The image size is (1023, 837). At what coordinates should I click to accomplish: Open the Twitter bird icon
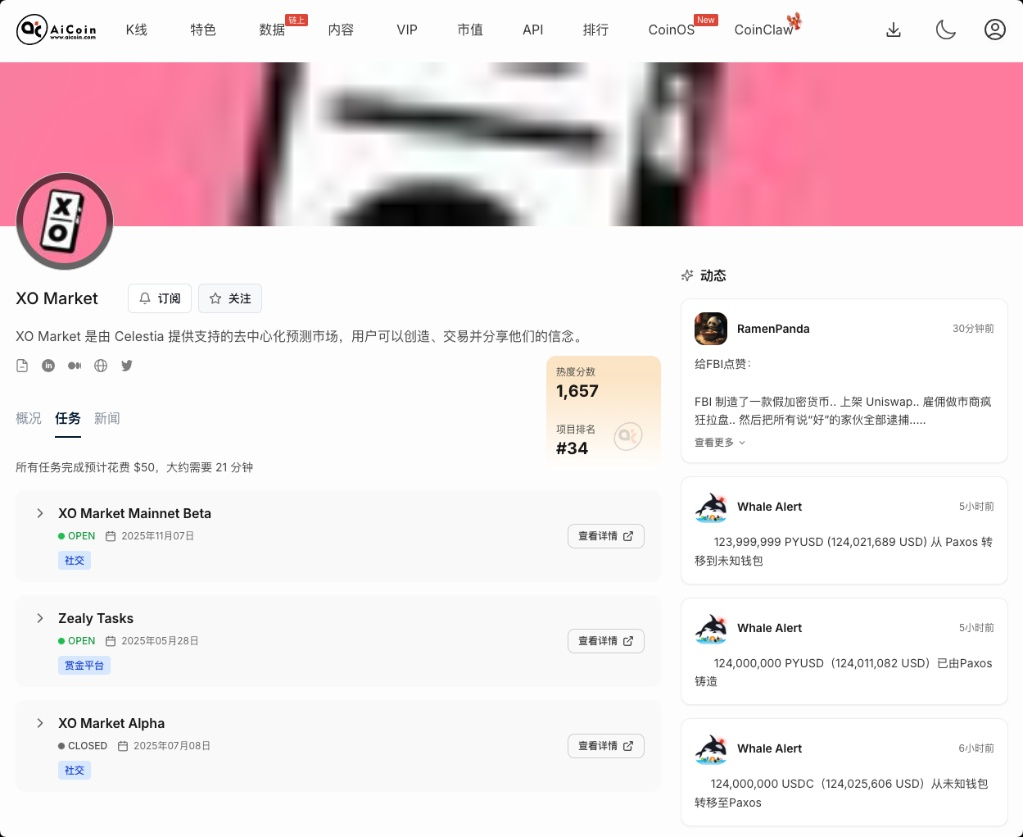click(127, 365)
